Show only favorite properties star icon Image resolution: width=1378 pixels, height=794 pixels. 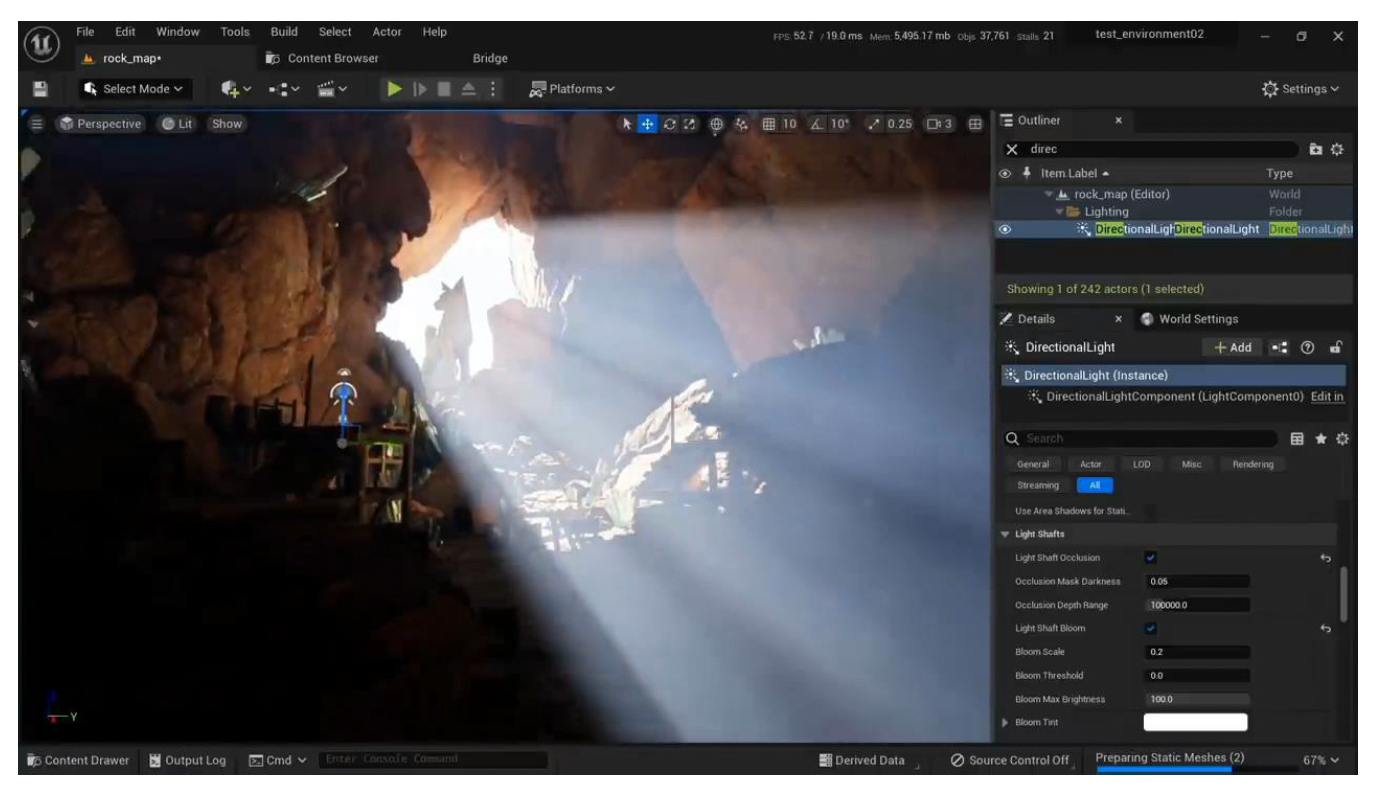pyautogui.click(x=1320, y=438)
